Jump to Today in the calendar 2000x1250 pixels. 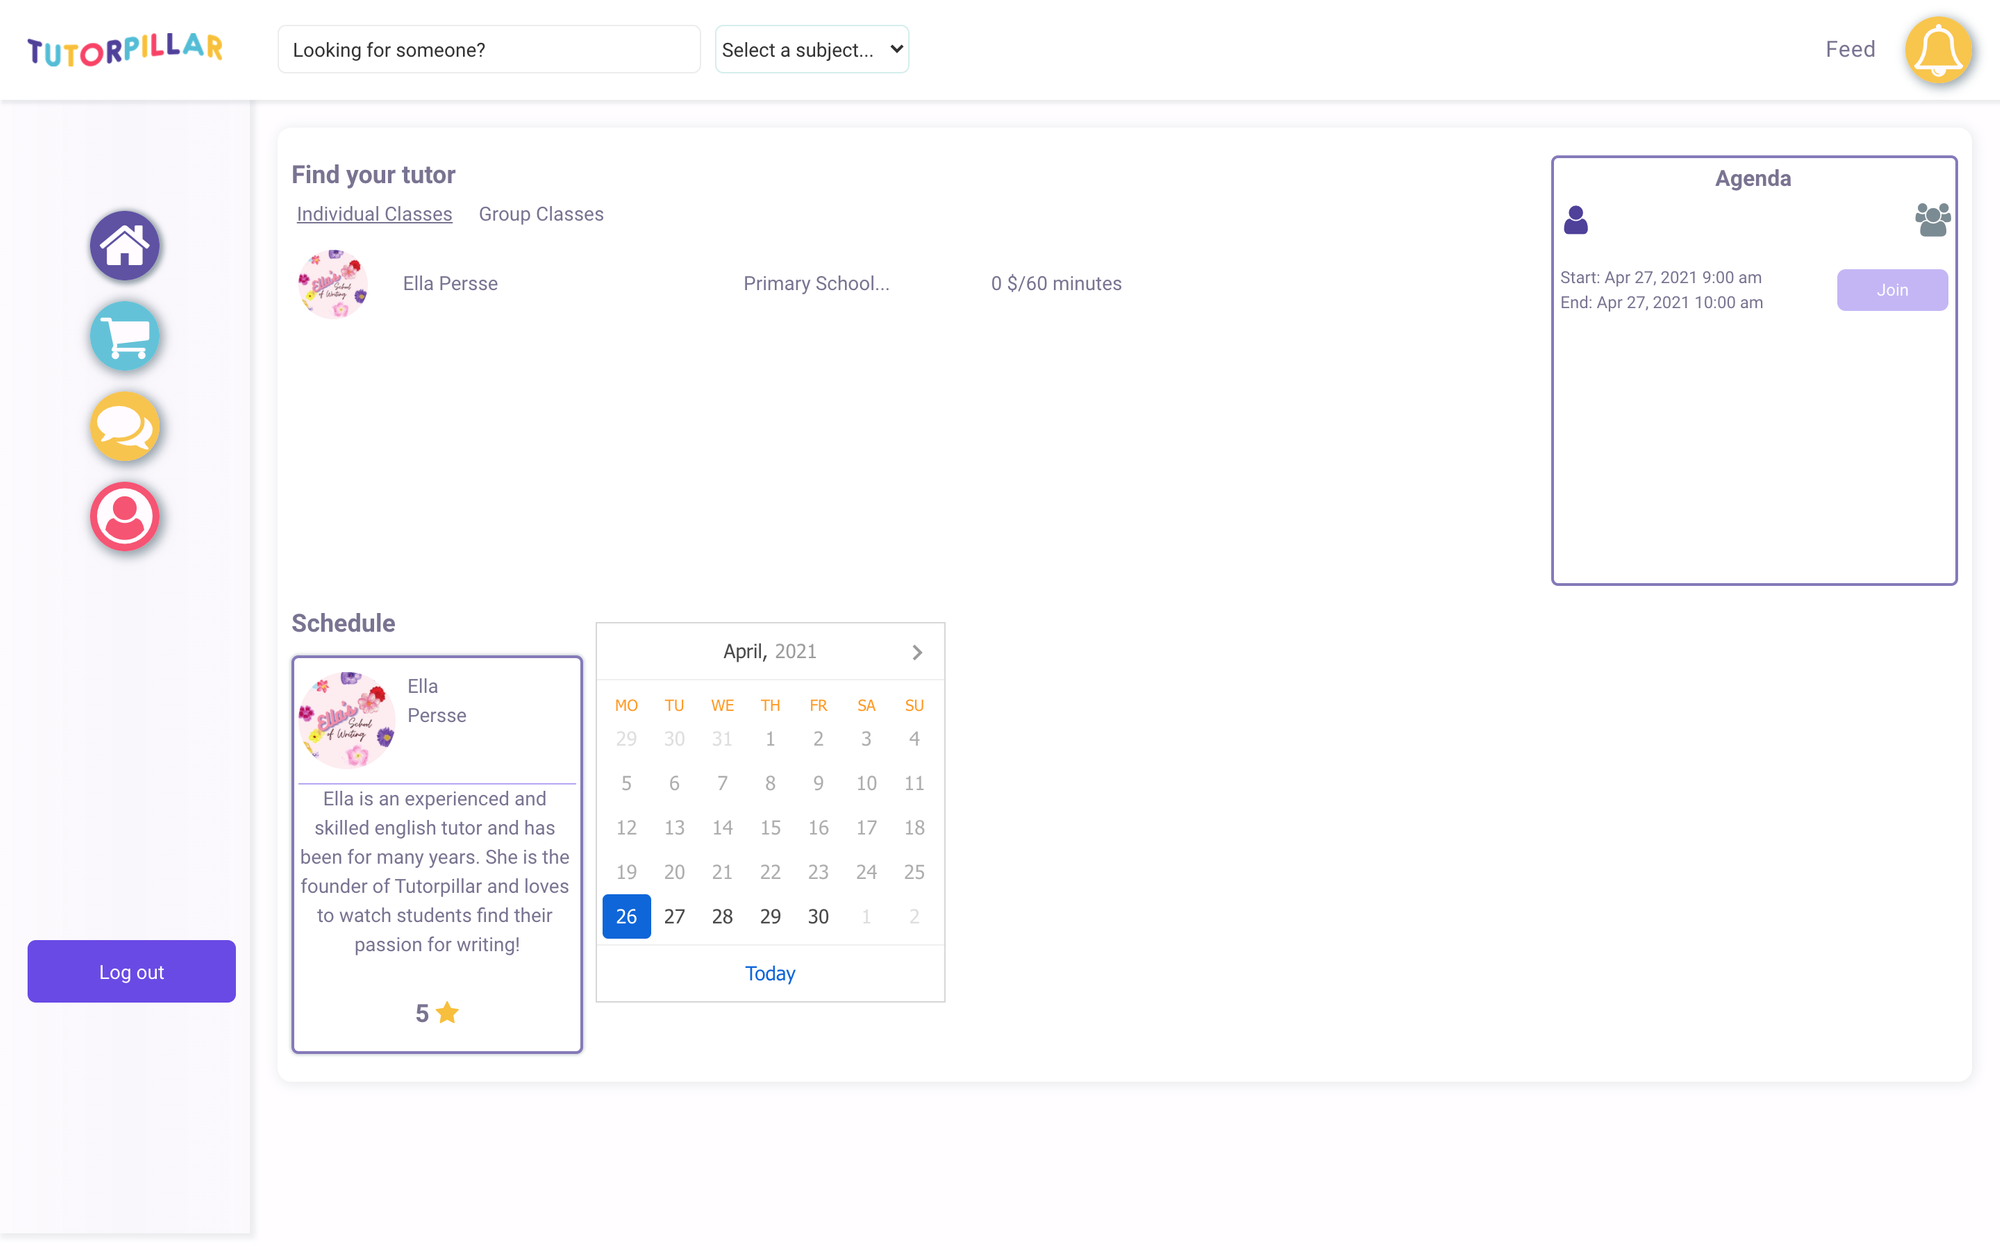(x=770, y=974)
